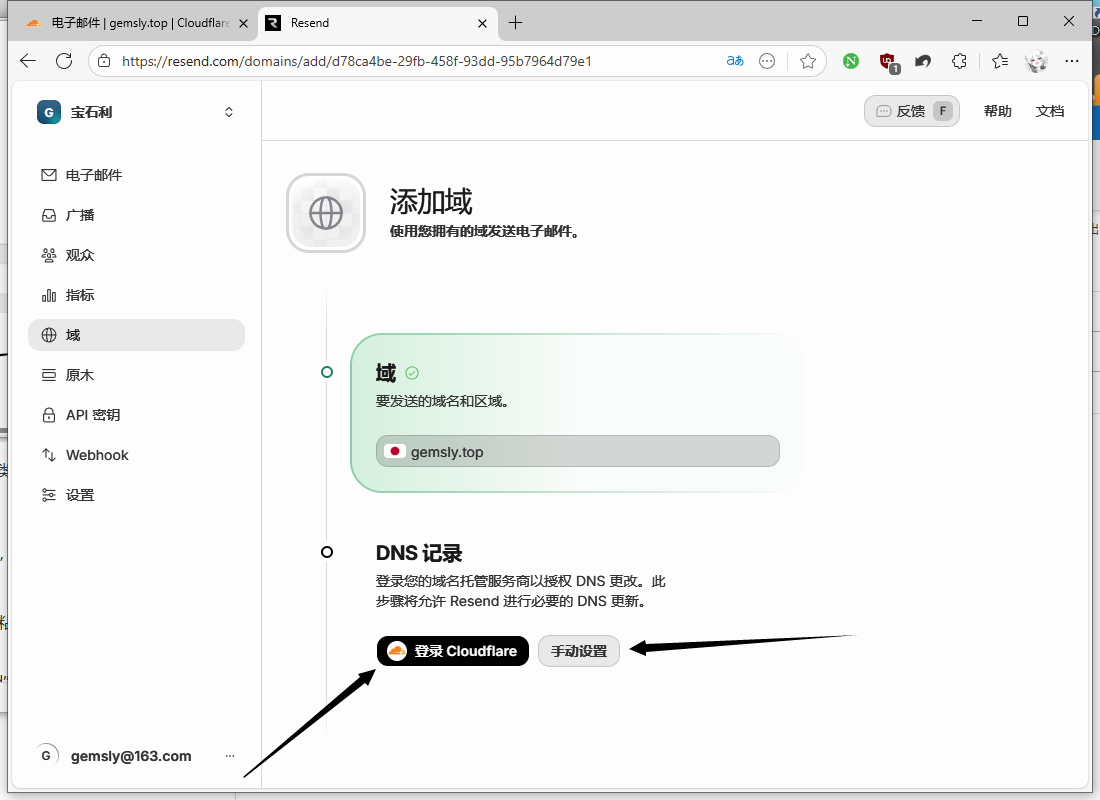
Task: Open API 密钥 keys page
Action: [93, 415]
